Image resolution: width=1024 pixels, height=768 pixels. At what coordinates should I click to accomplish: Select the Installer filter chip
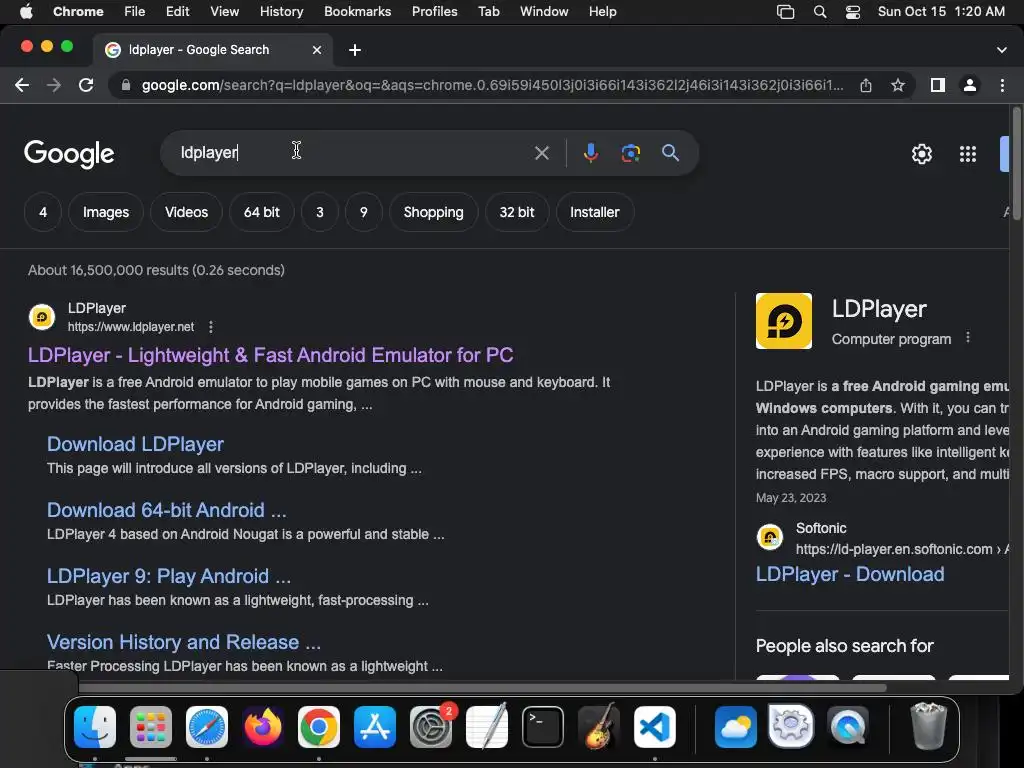(x=594, y=212)
